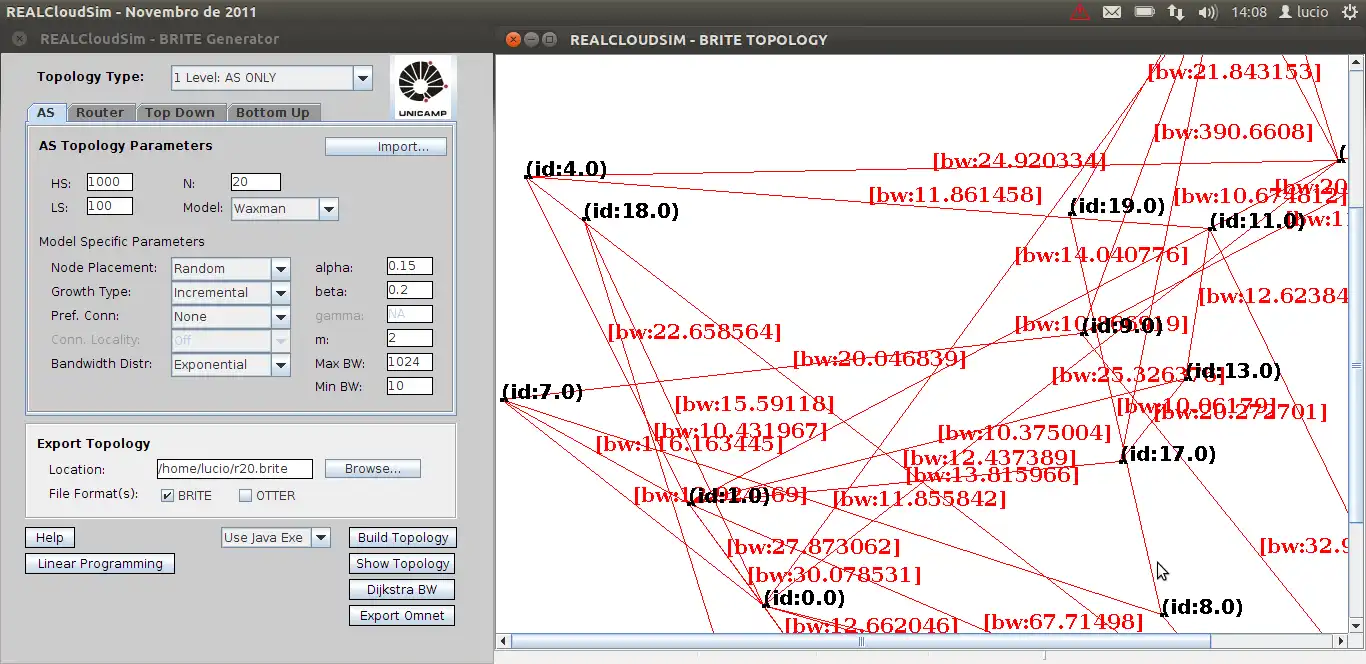Open the Use Java Exe dropdown
This screenshot has width=1366, height=664.
click(276, 537)
